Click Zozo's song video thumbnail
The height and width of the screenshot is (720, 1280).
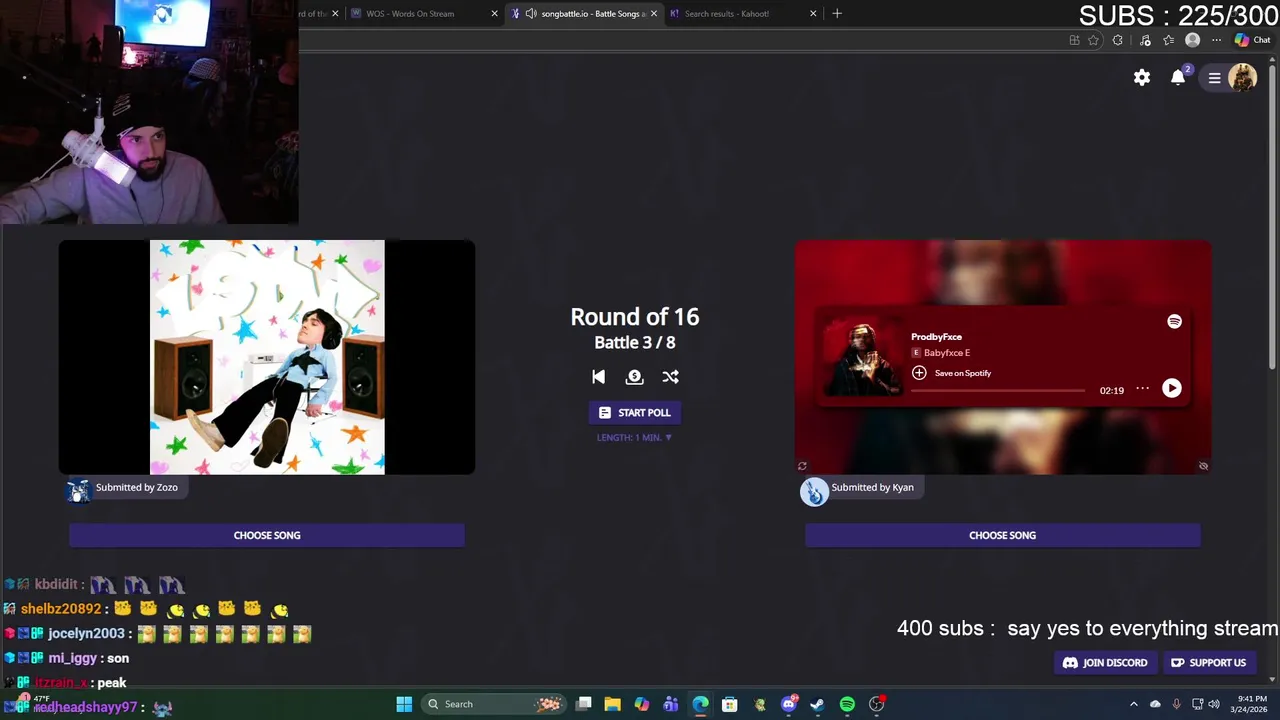click(267, 357)
